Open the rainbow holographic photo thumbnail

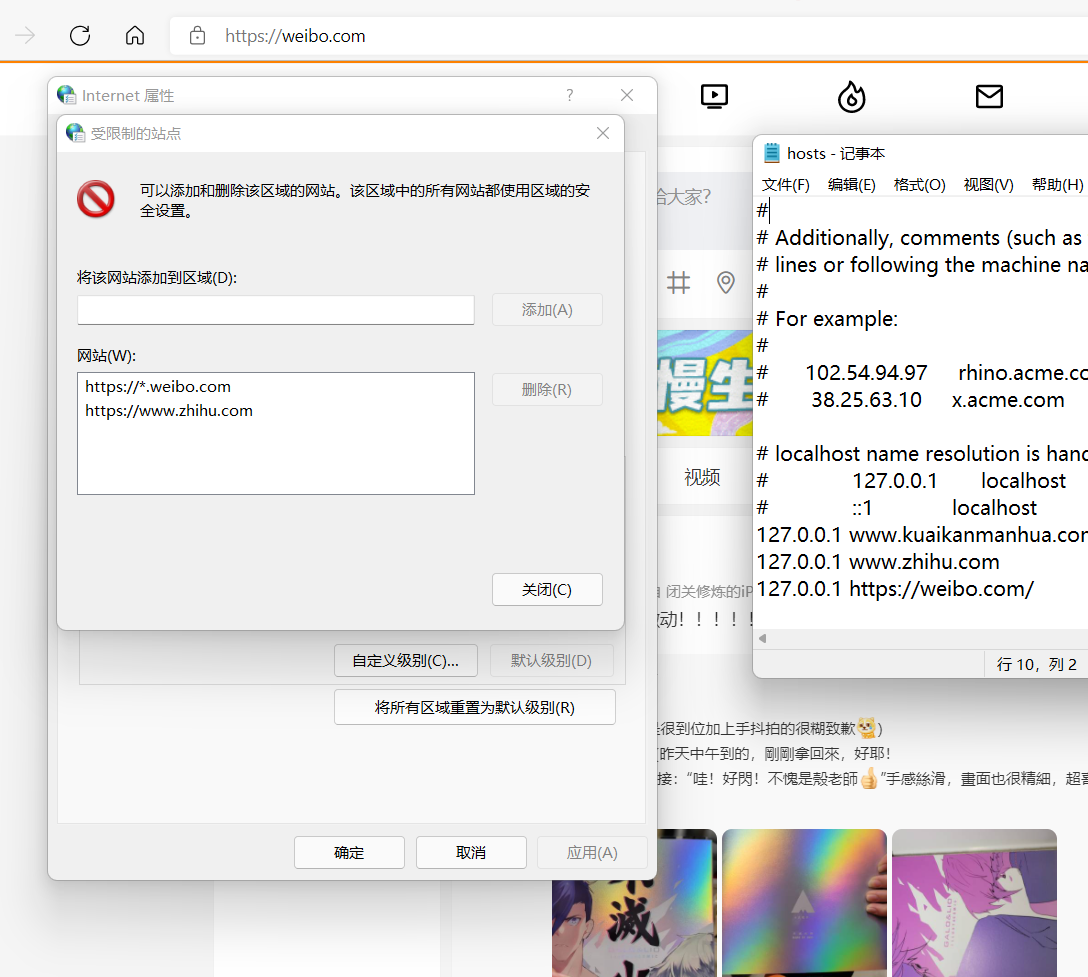coord(804,903)
